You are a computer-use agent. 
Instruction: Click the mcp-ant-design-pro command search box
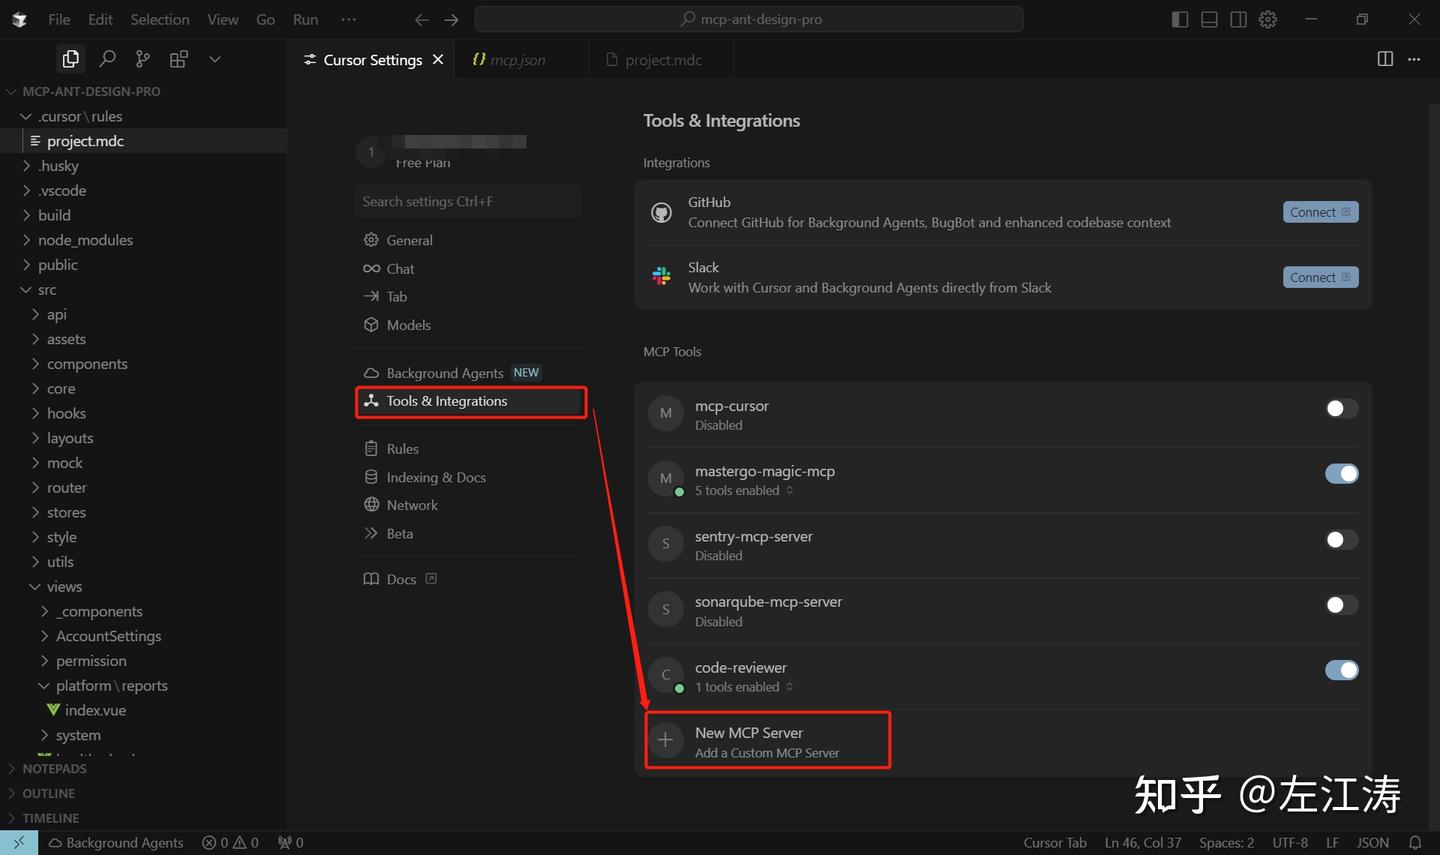click(x=749, y=19)
